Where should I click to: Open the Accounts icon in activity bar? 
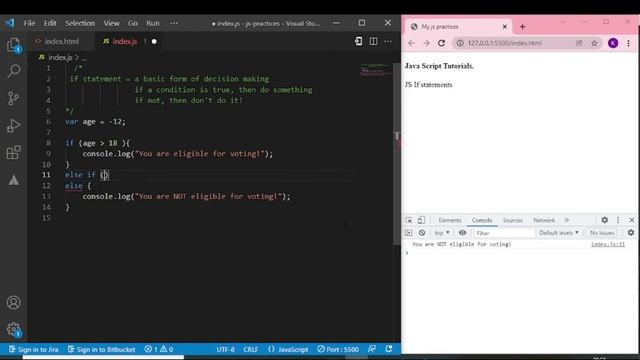click(13, 302)
